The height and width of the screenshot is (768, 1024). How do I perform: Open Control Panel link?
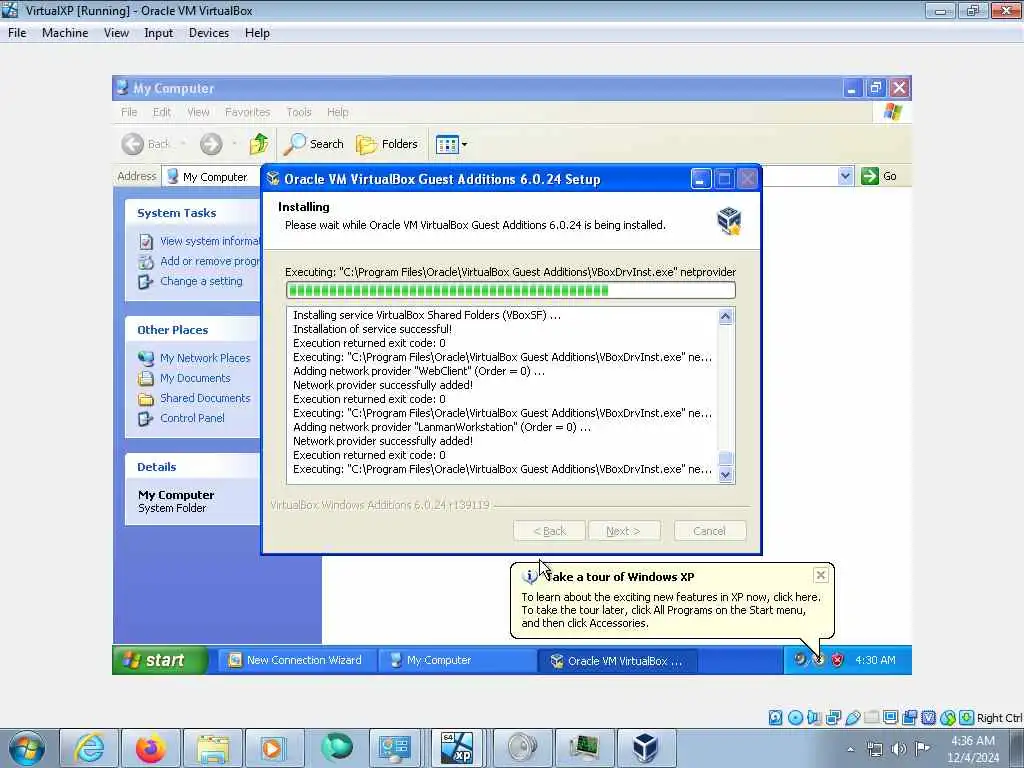click(192, 418)
